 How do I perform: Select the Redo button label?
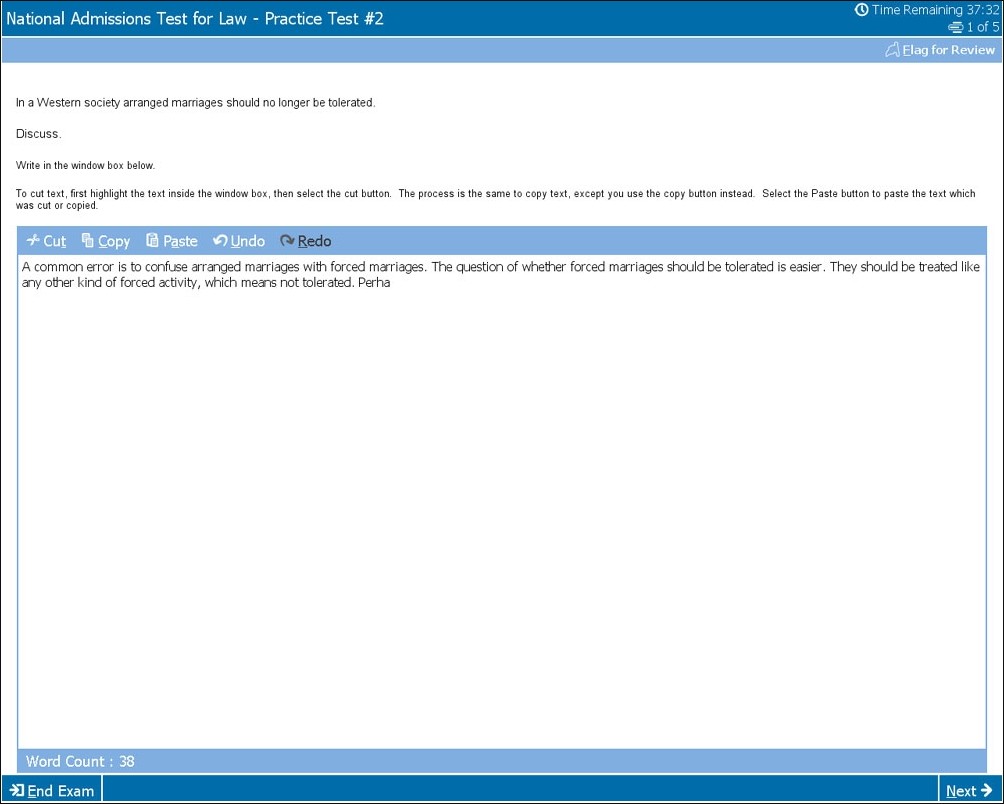314,241
